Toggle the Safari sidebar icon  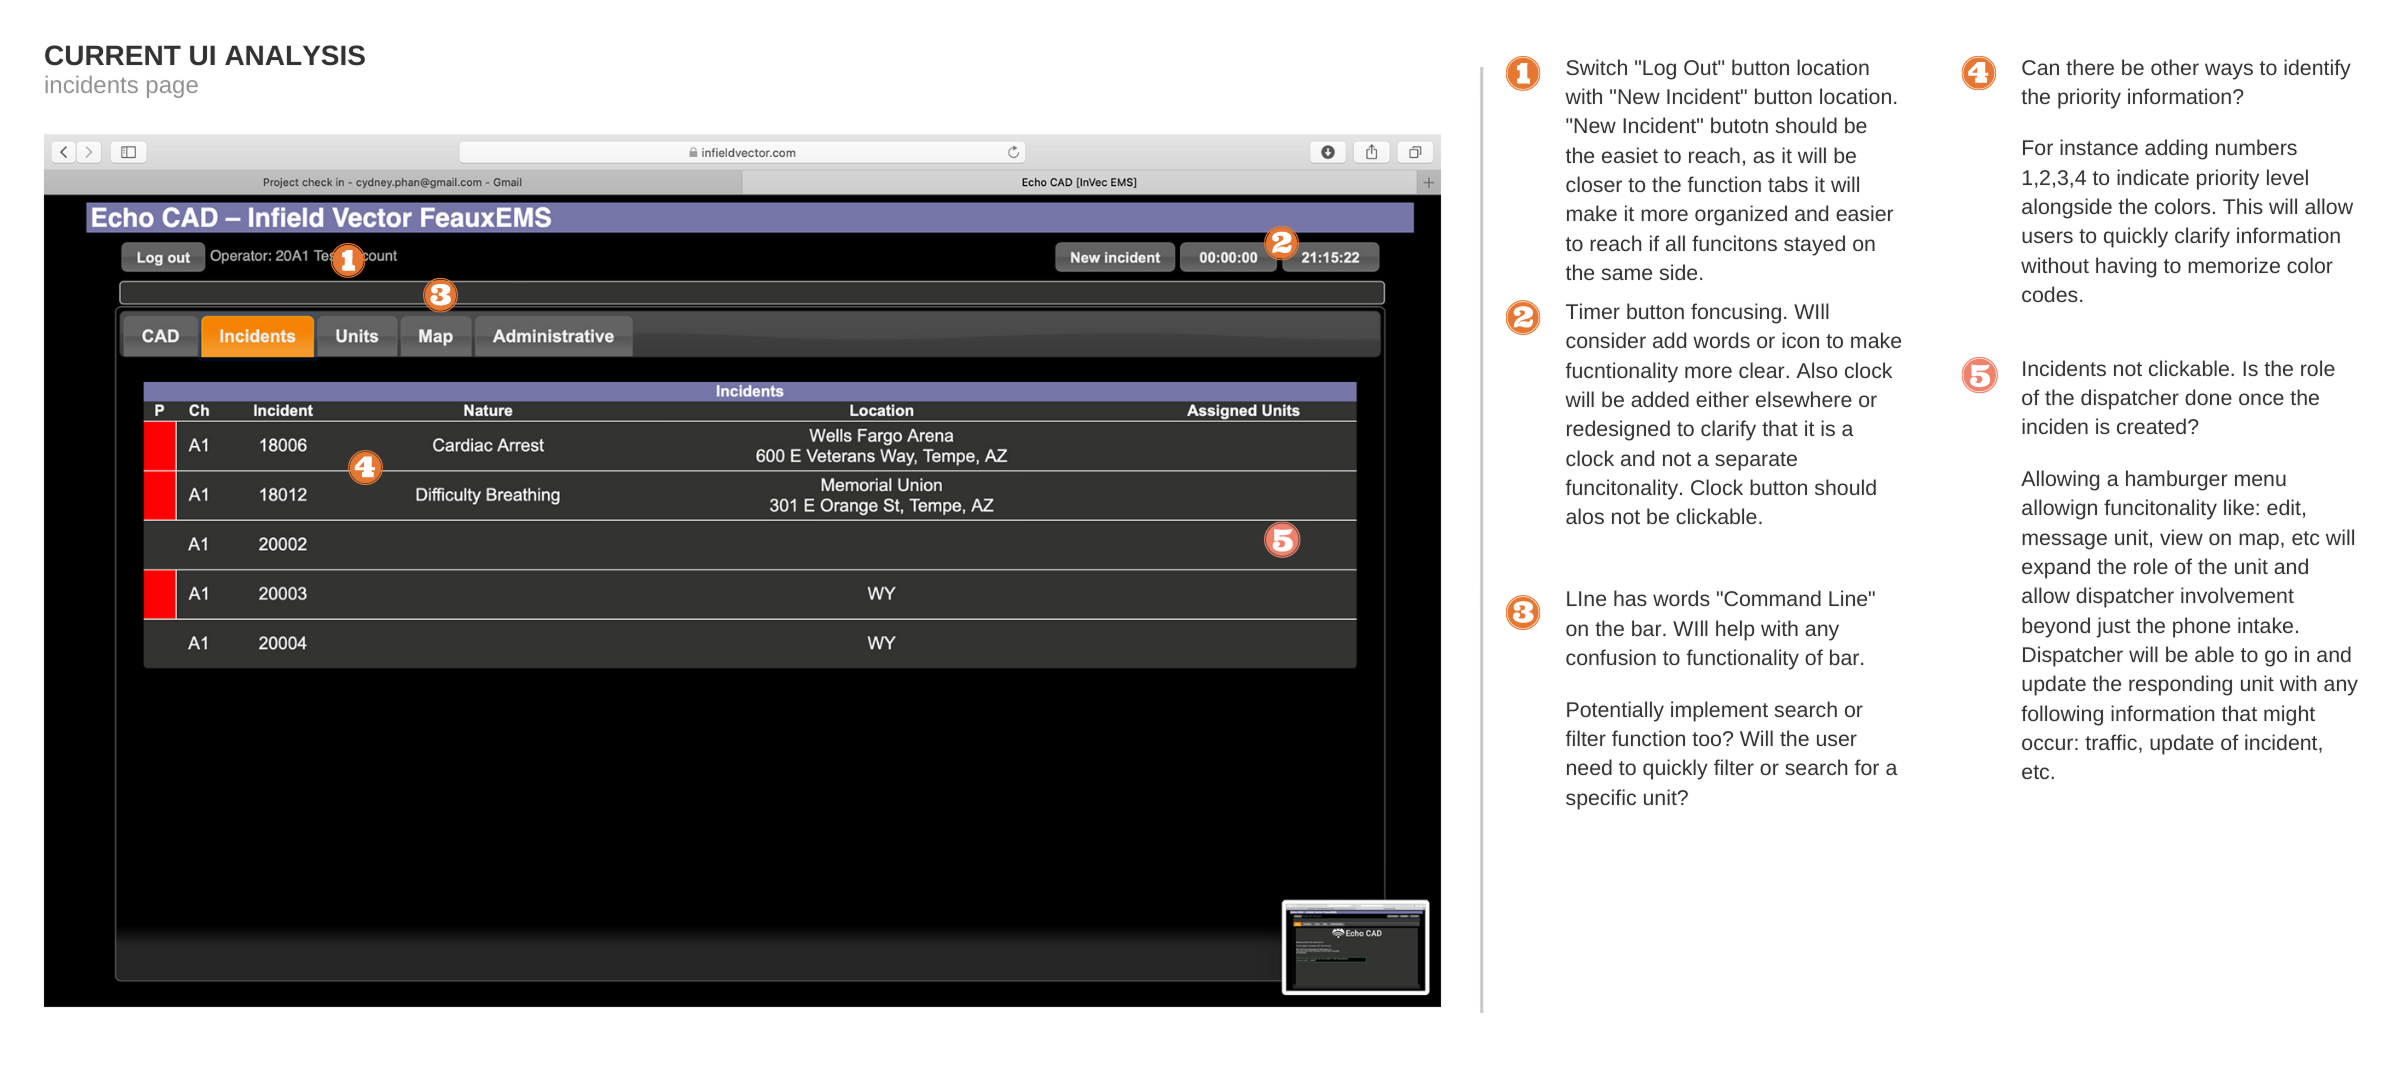pyautogui.click(x=129, y=152)
